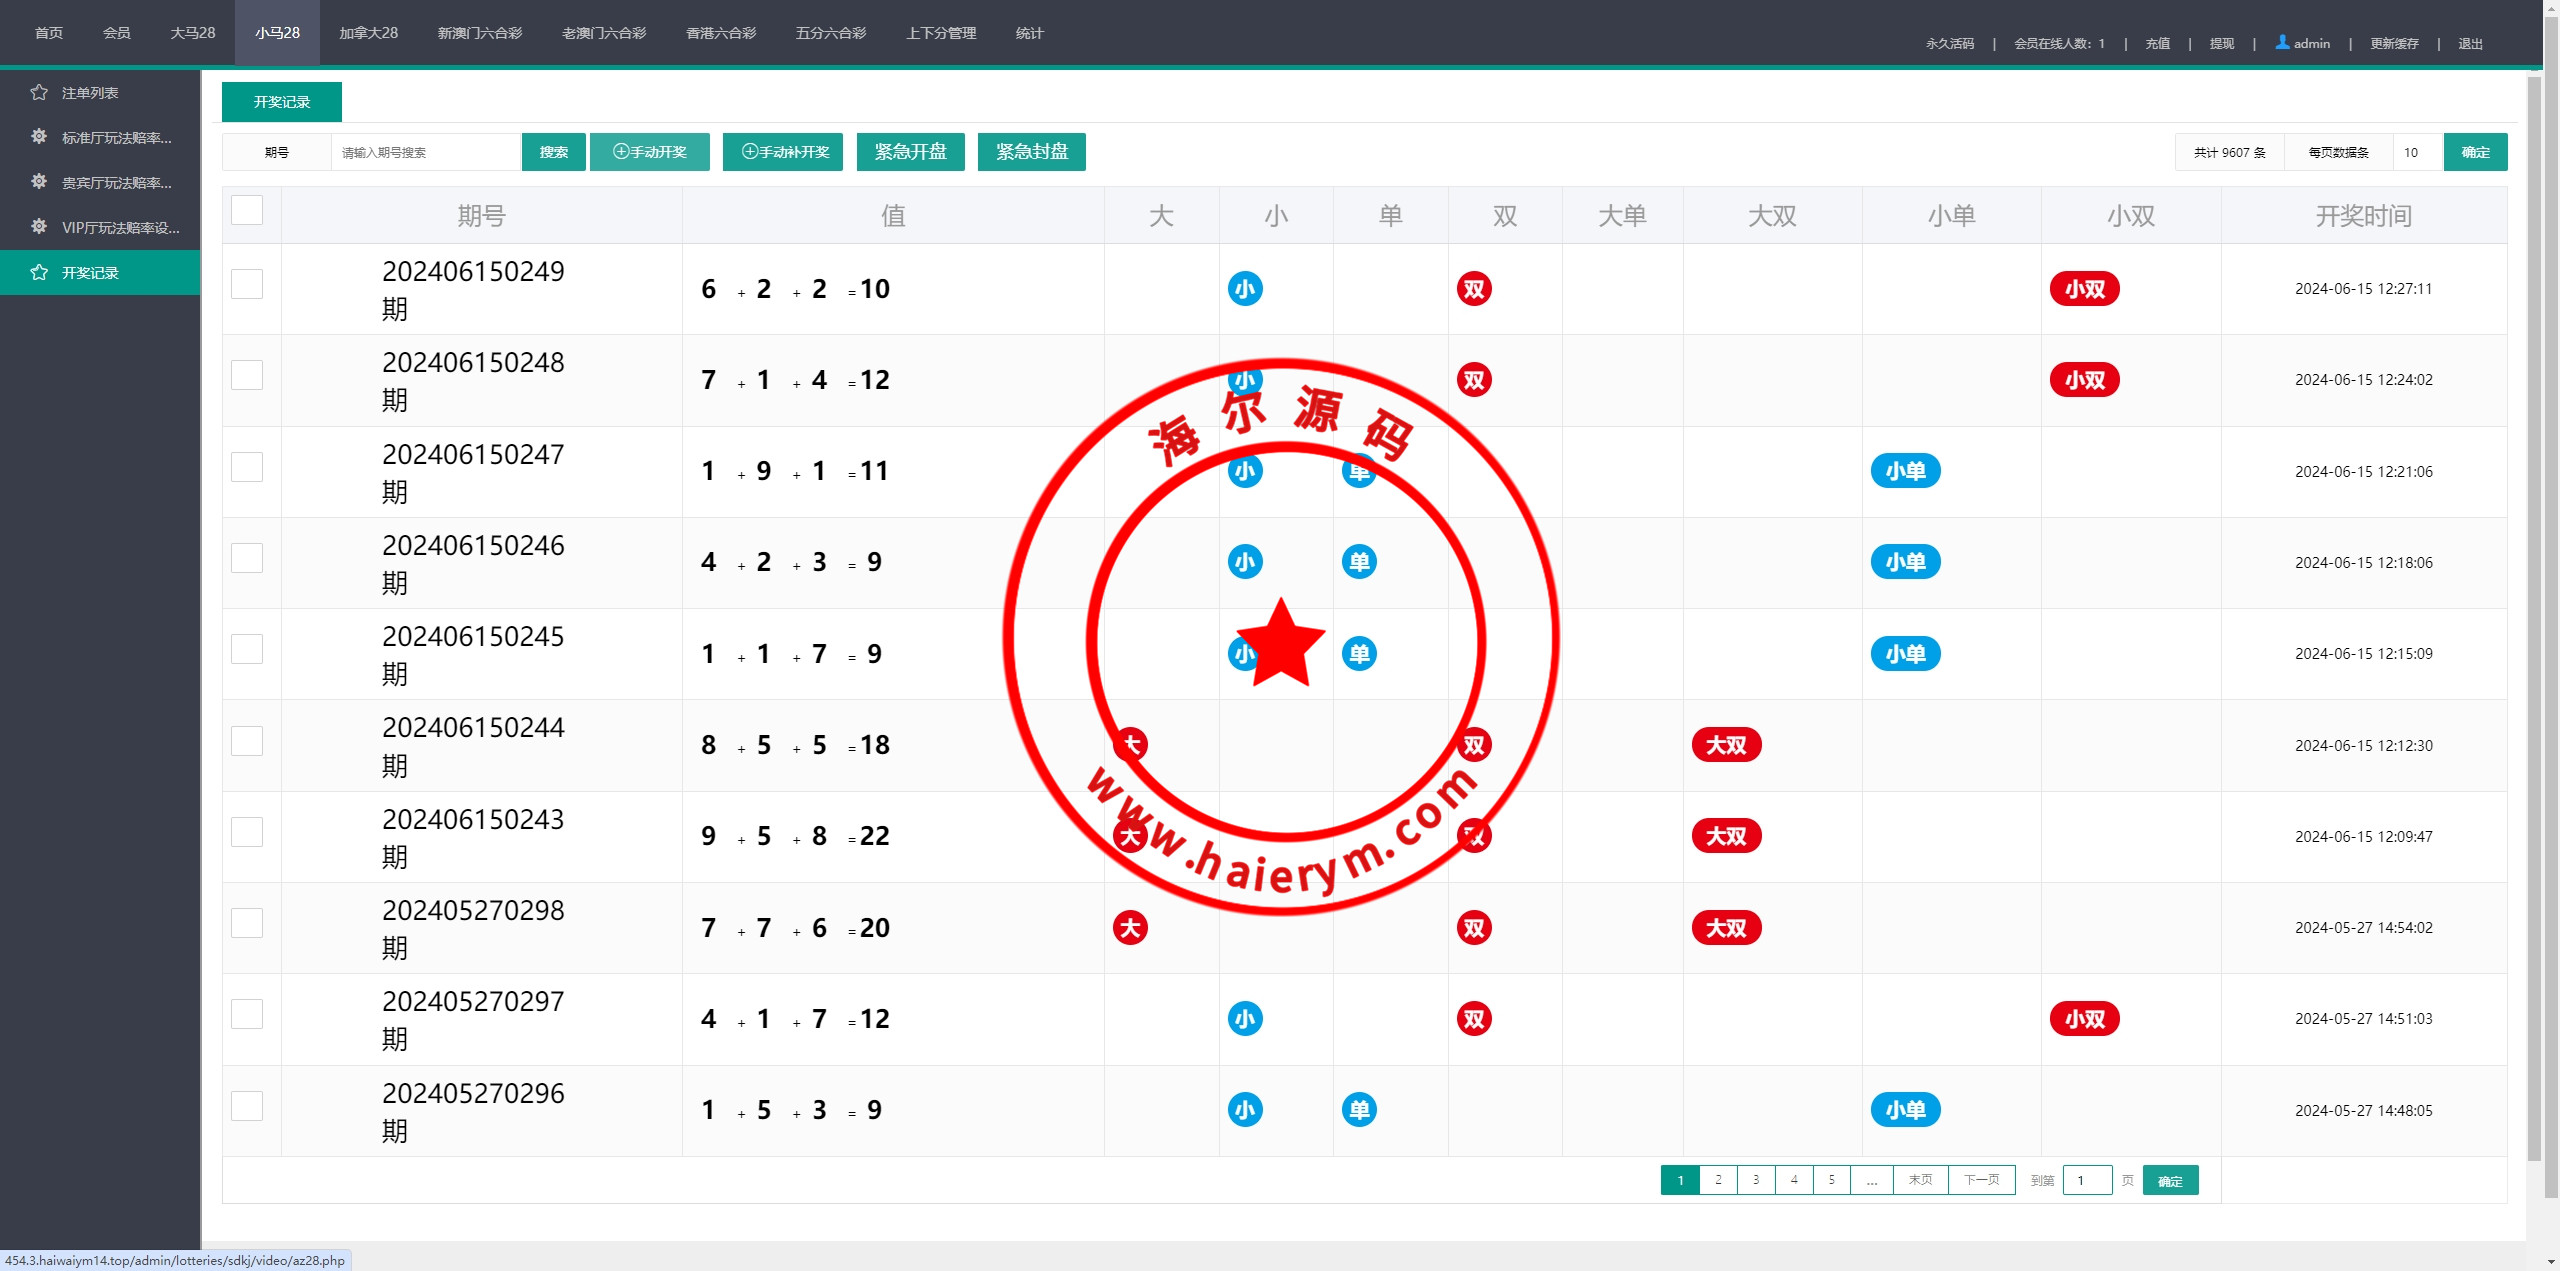Viewport: 2560px width, 1271px height.
Task: Toggle the select-all checkbox in table header
Action: click(247, 211)
